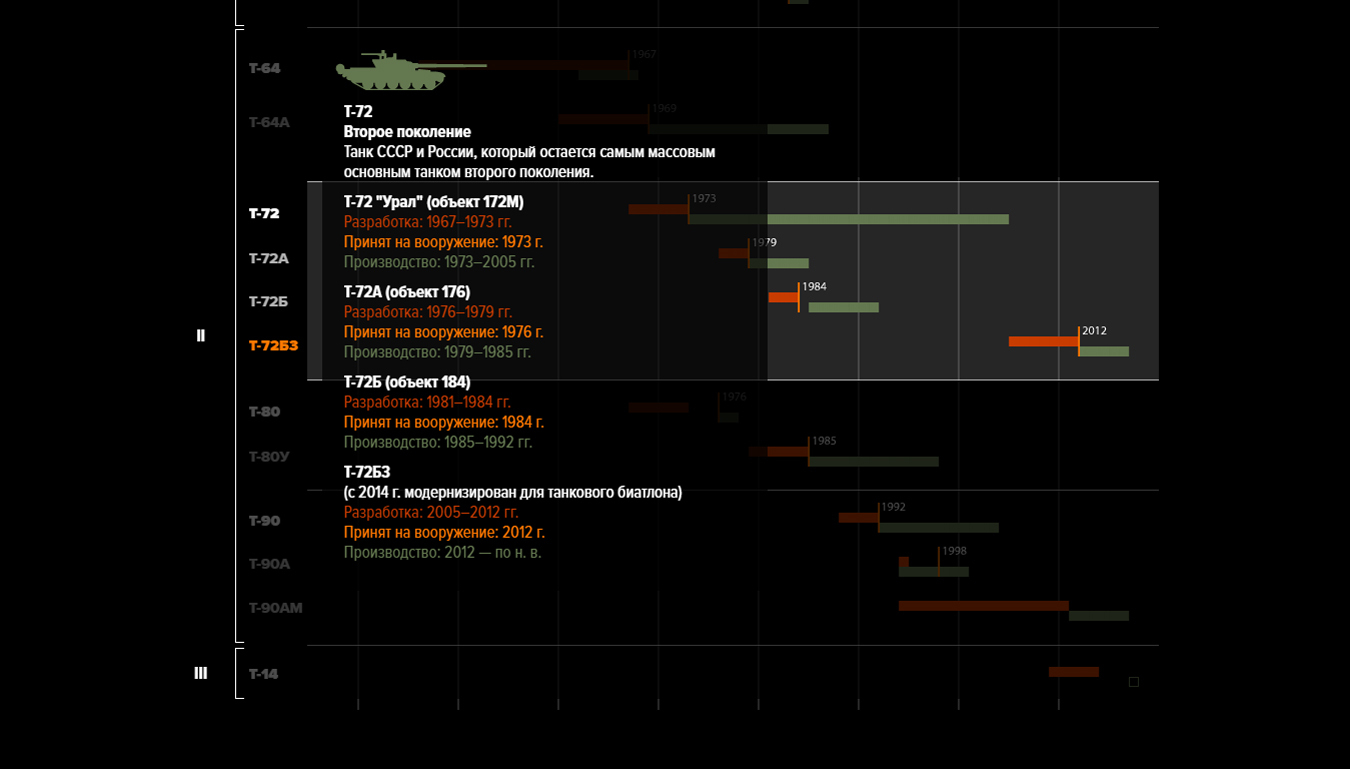Viewport: 1350px width, 769px height.
Task: Select the T-14 row label
Action: point(264,674)
